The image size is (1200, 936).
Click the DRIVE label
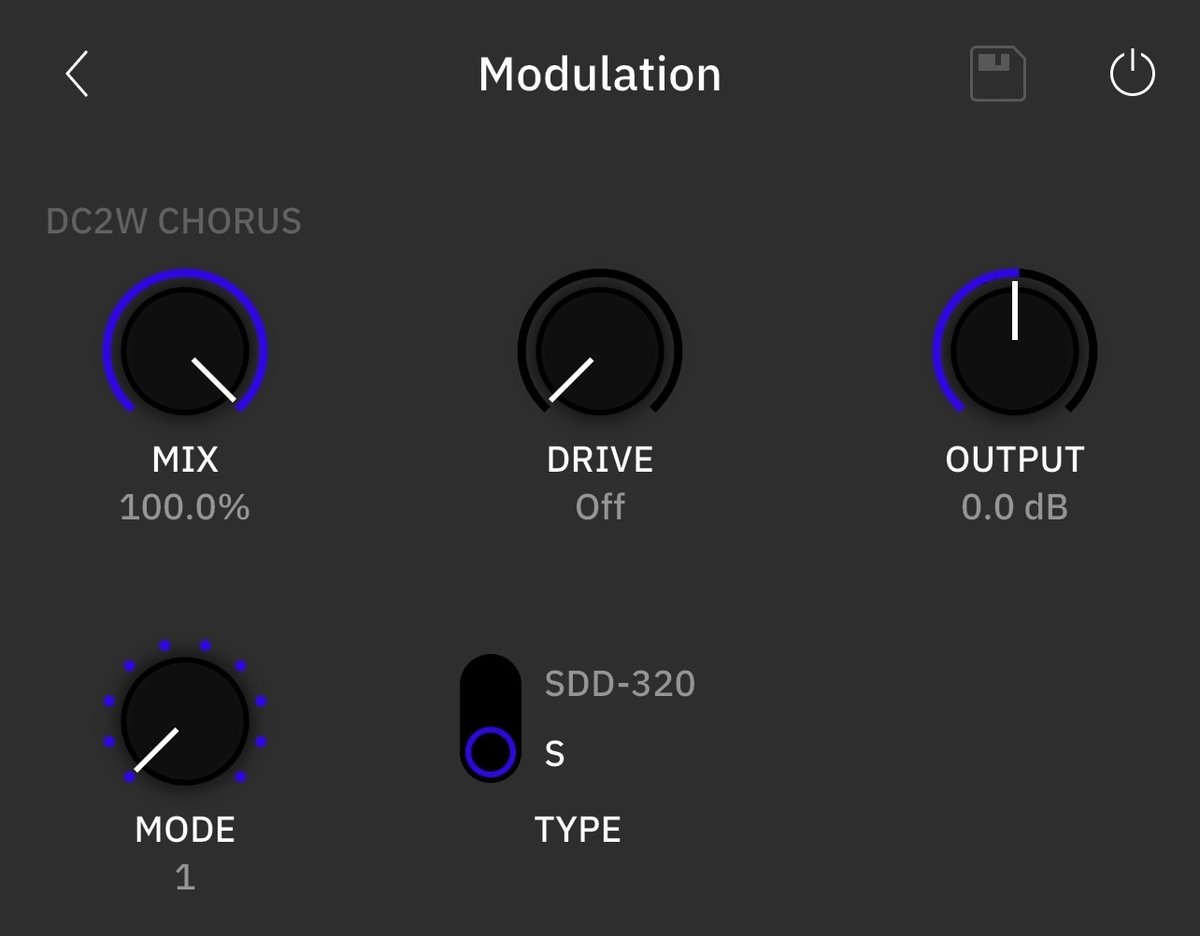pyautogui.click(x=599, y=460)
